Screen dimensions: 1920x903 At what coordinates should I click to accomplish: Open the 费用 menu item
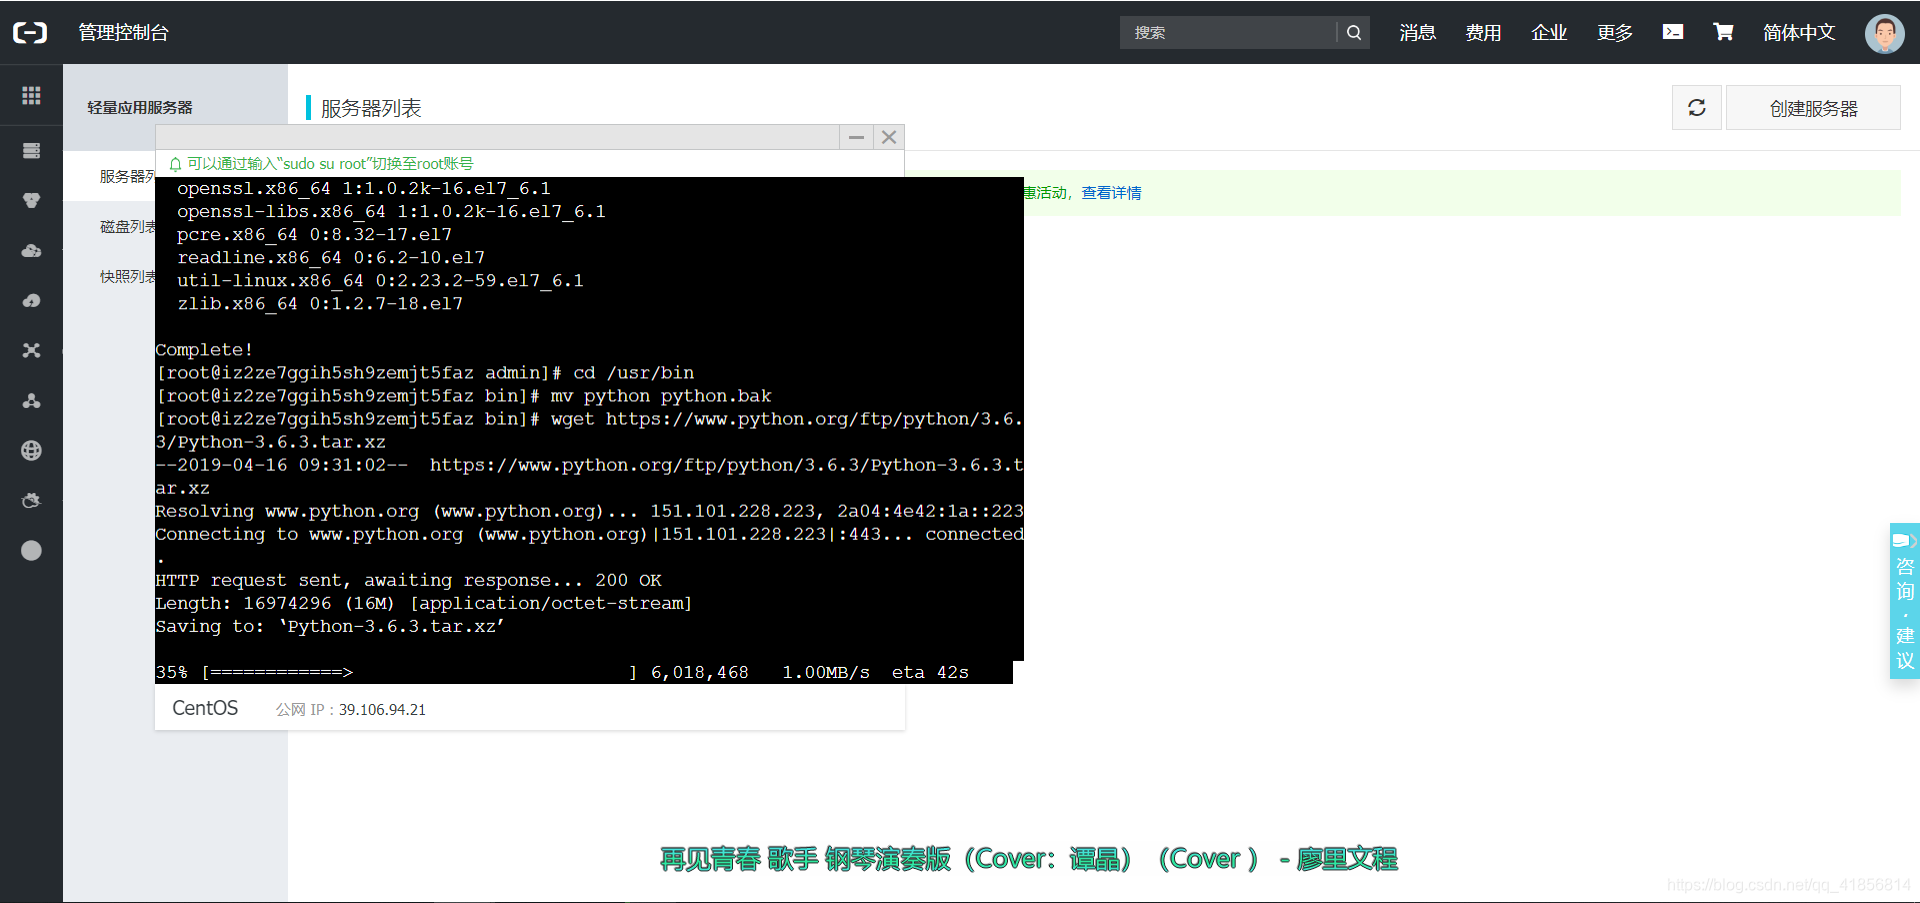[1484, 32]
